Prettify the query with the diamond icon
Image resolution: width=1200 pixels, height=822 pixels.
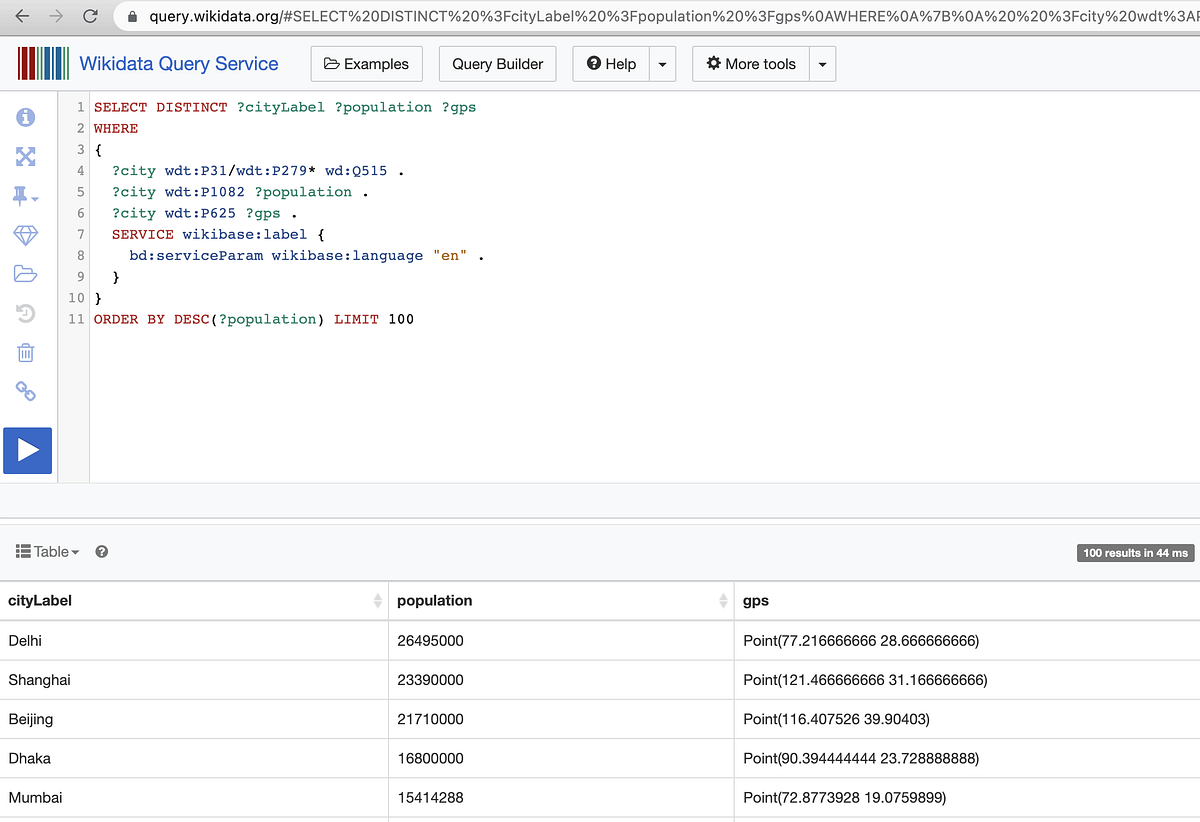tap(25, 235)
